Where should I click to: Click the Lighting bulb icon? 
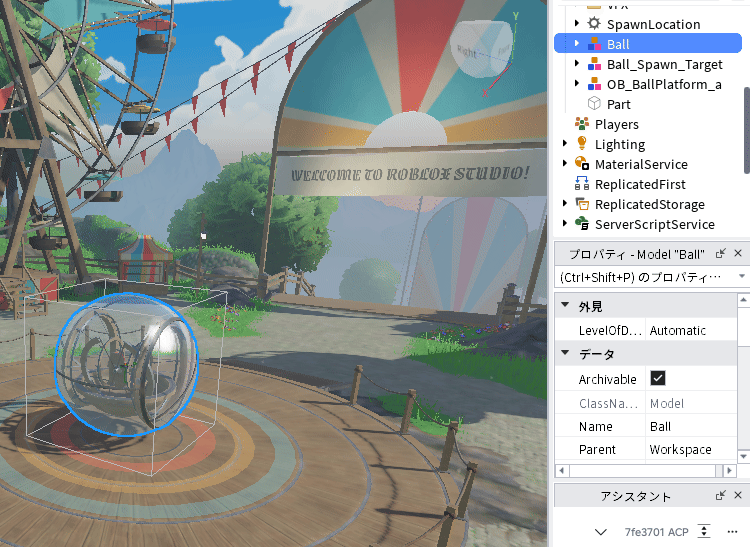click(x=582, y=143)
